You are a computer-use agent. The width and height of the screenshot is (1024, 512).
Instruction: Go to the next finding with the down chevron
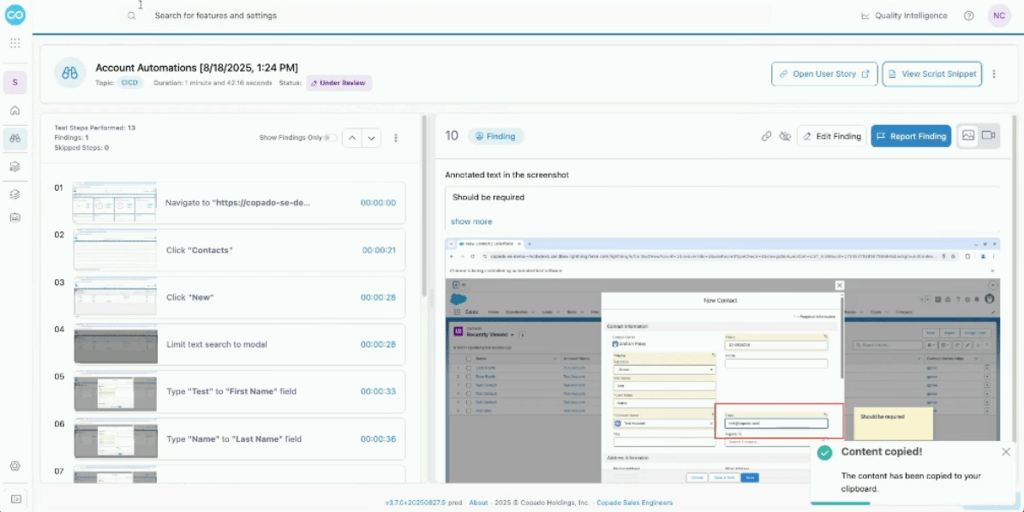[372, 138]
